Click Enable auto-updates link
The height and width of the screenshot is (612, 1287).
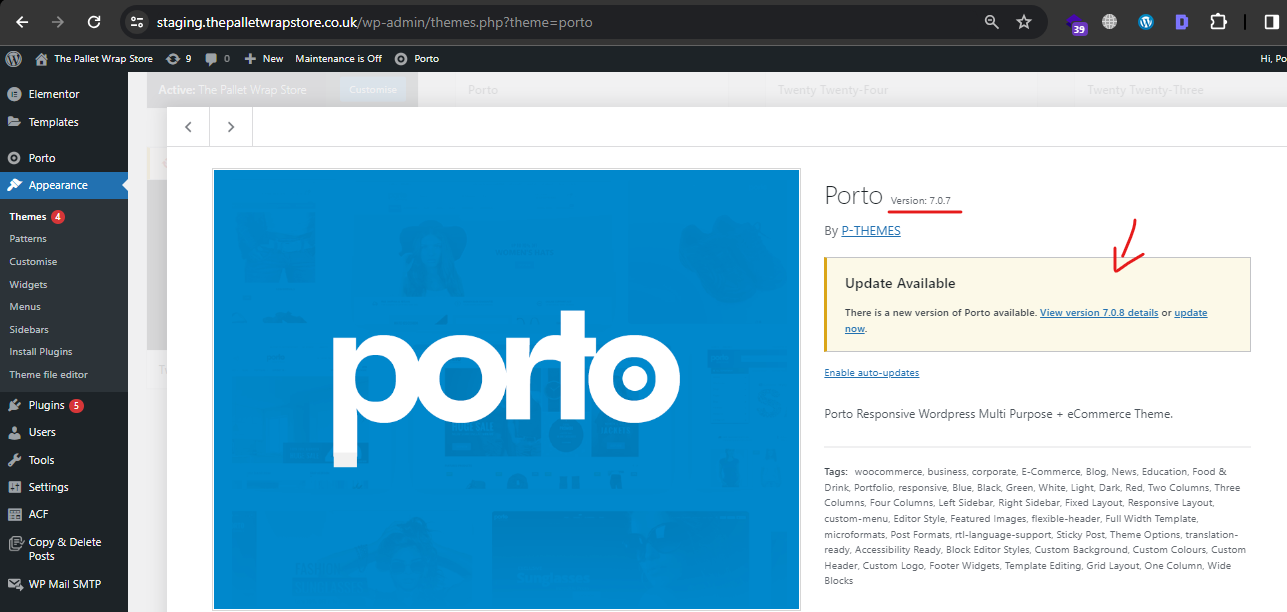(x=871, y=373)
